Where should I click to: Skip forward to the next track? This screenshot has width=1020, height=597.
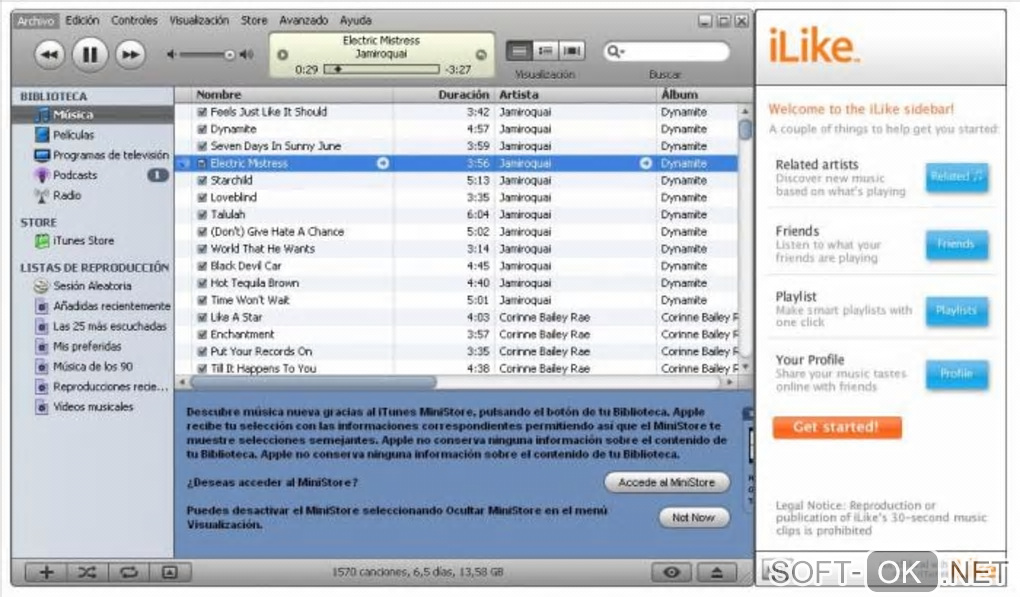click(130, 54)
